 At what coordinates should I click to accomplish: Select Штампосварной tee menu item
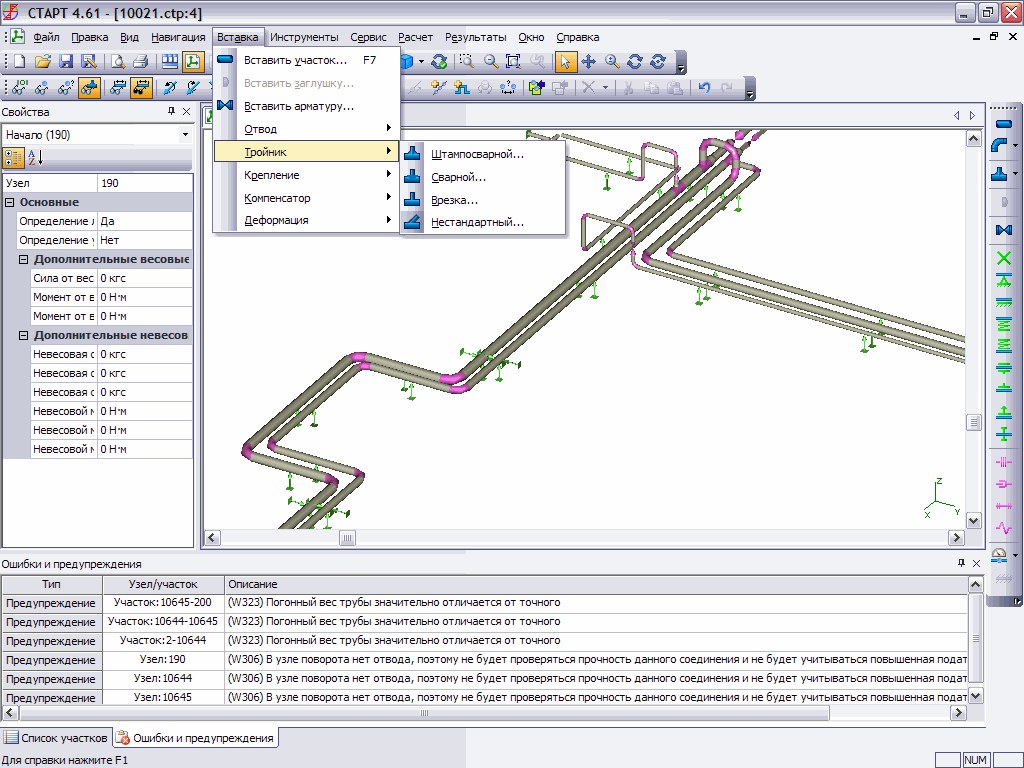[477, 154]
